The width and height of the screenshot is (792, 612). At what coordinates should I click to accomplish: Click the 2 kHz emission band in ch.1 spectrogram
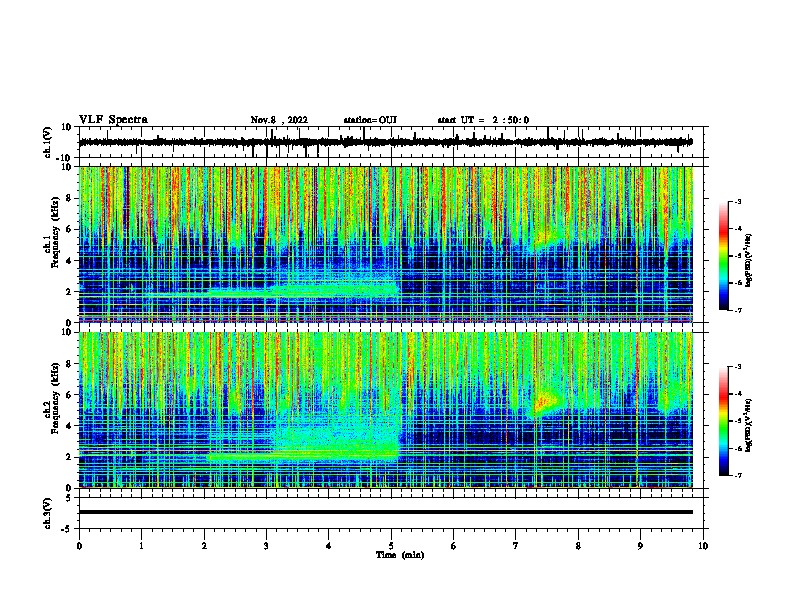303,291
